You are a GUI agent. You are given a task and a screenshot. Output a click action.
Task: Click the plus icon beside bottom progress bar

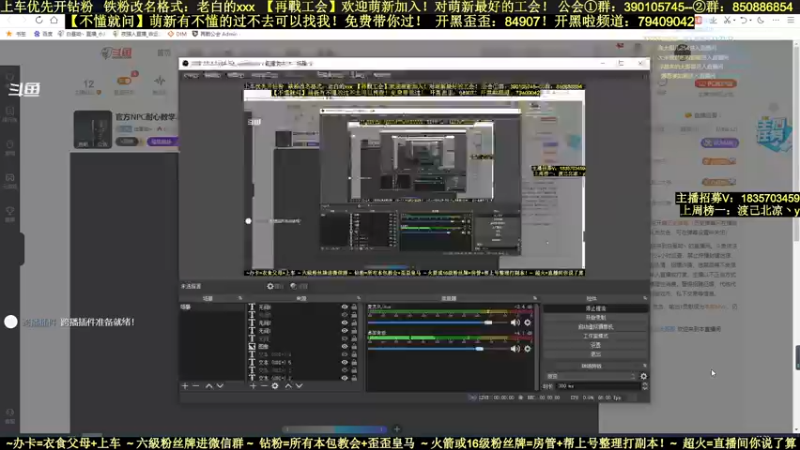(x=397, y=429)
